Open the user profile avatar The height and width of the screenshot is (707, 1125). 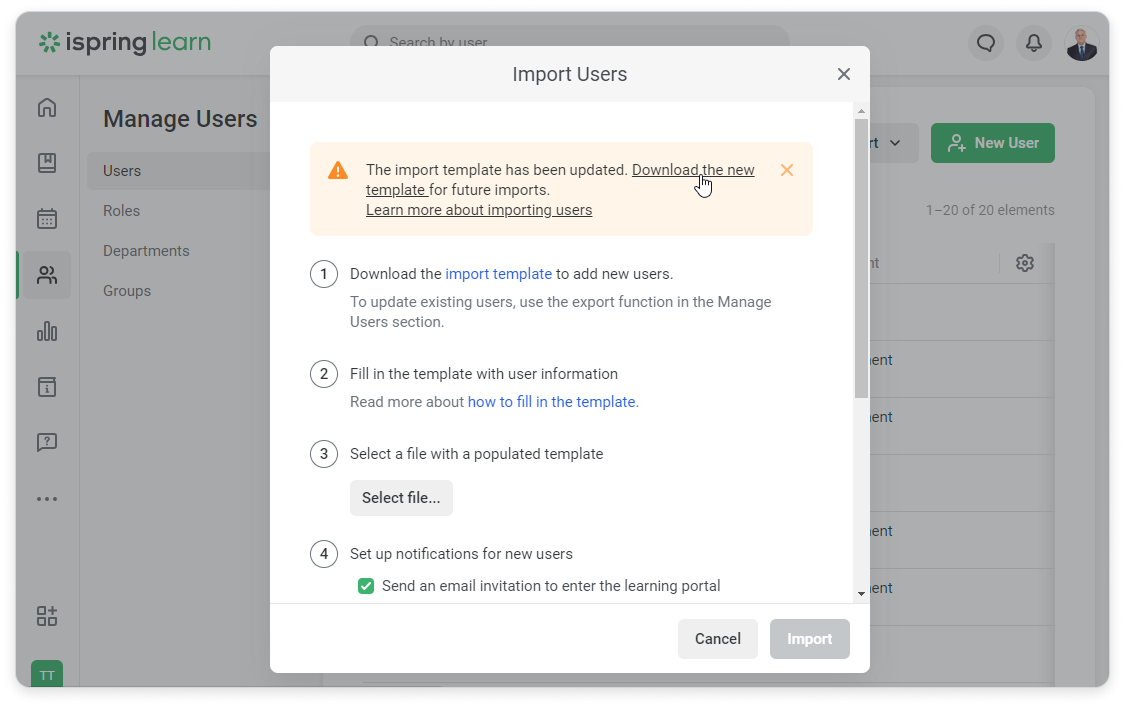(x=1081, y=43)
